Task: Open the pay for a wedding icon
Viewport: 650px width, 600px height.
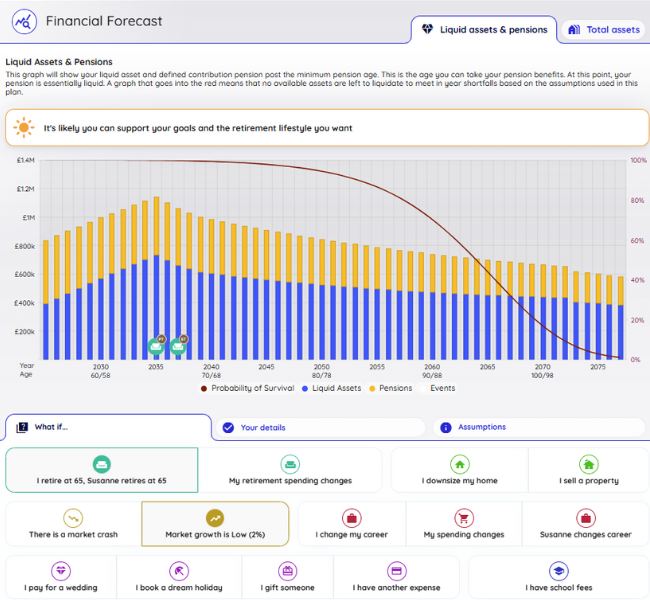Action: click(61, 571)
